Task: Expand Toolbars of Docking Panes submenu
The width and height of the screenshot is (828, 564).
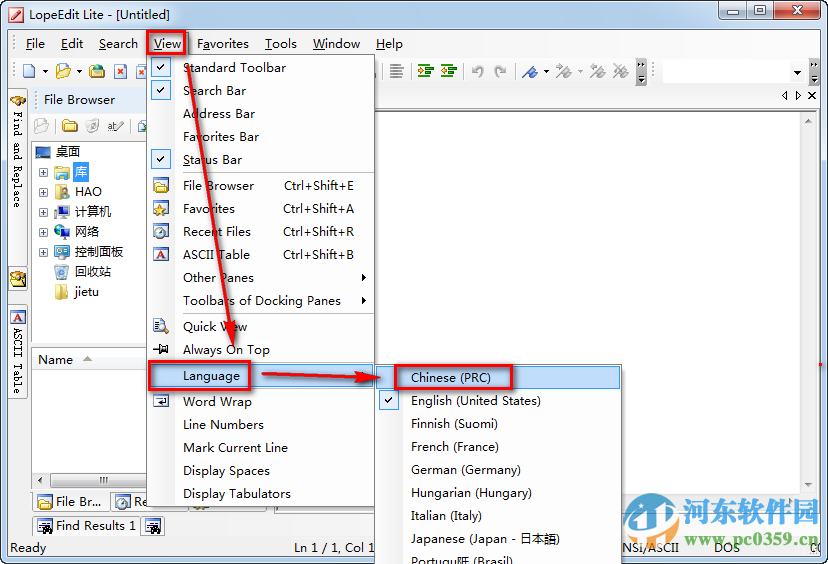Action: click(x=262, y=301)
